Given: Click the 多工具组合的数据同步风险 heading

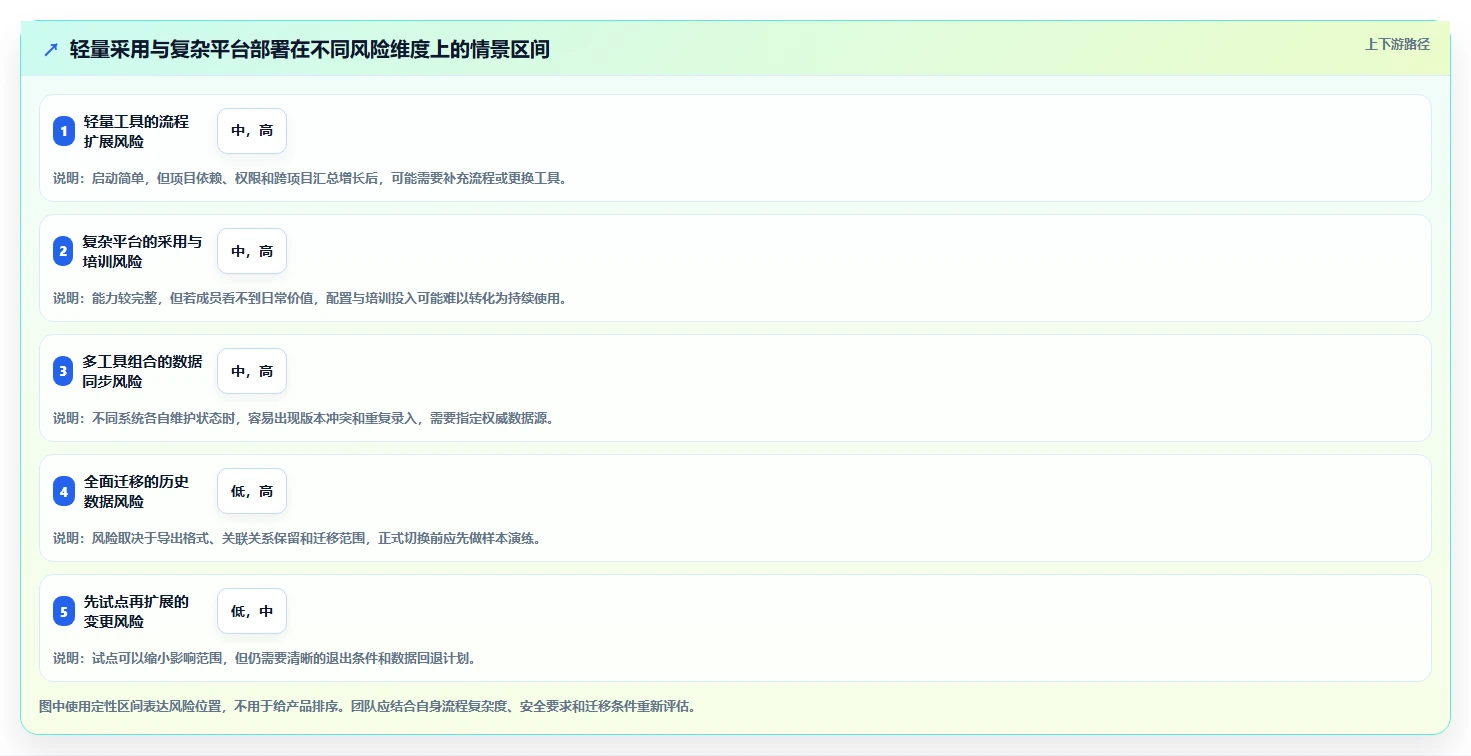Looking at the screenshot, I should click(142, 371).
